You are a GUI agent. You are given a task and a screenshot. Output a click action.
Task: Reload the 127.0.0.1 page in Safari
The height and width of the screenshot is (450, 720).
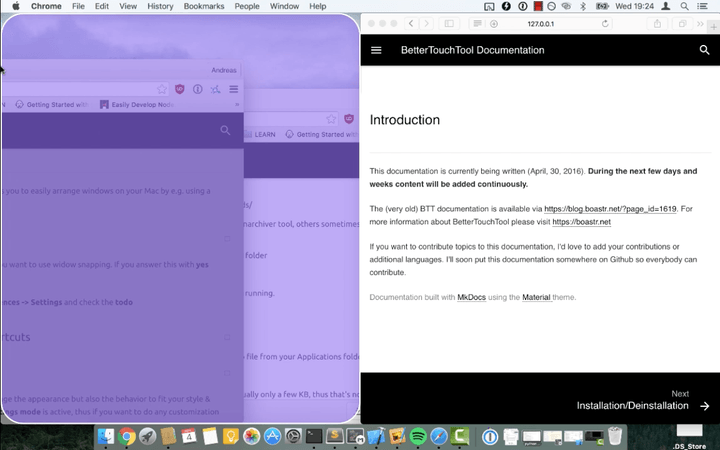pos(605,23)
